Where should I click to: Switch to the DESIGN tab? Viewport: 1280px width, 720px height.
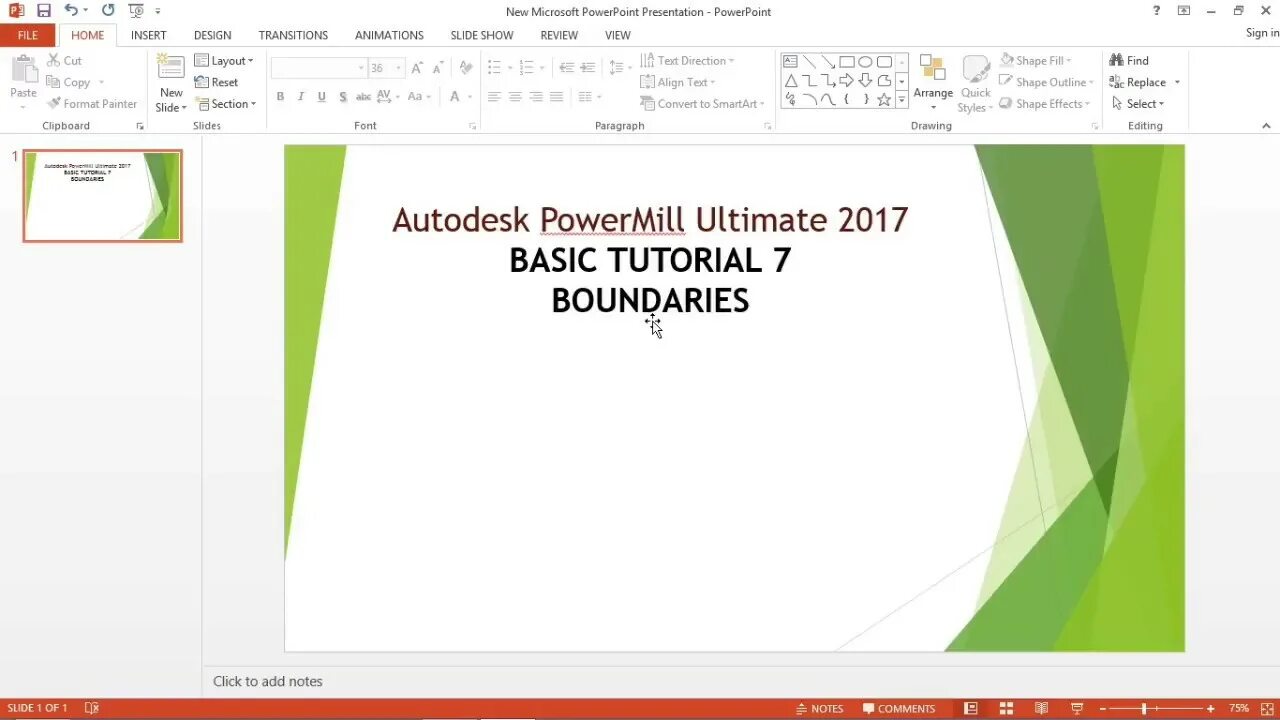coord(212,35)
